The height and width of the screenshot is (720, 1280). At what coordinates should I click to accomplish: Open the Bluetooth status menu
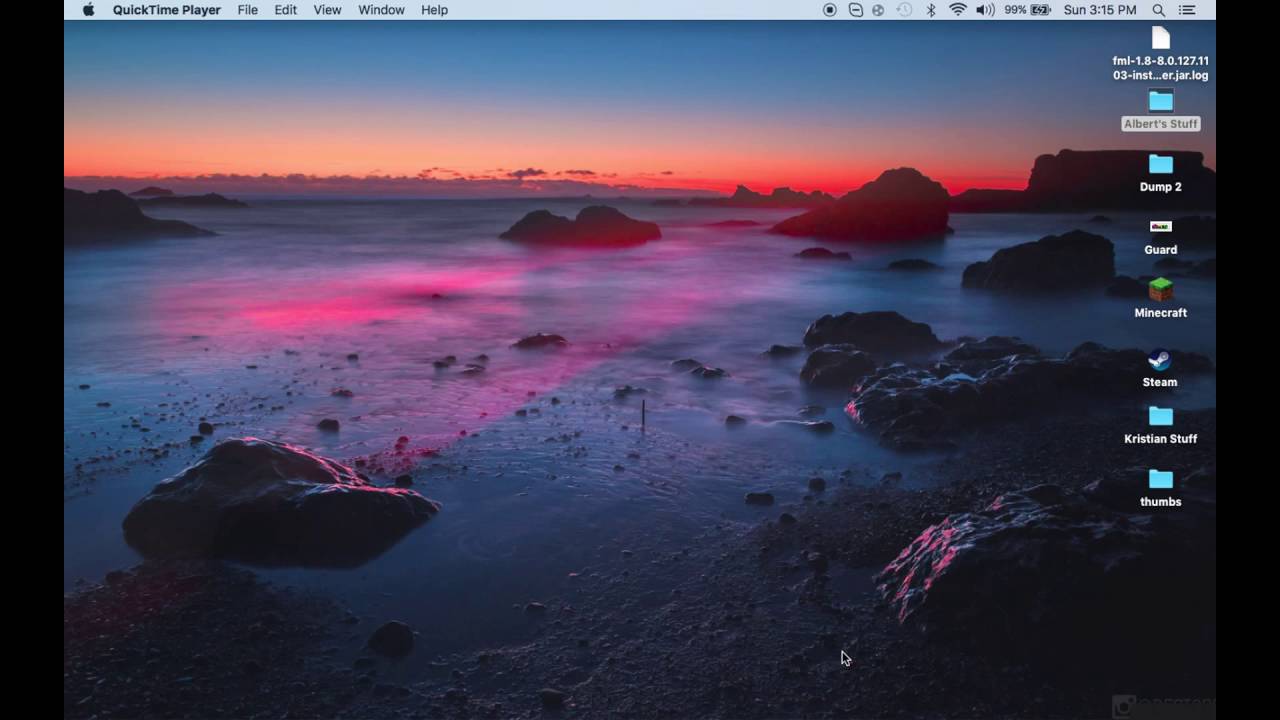930,10
